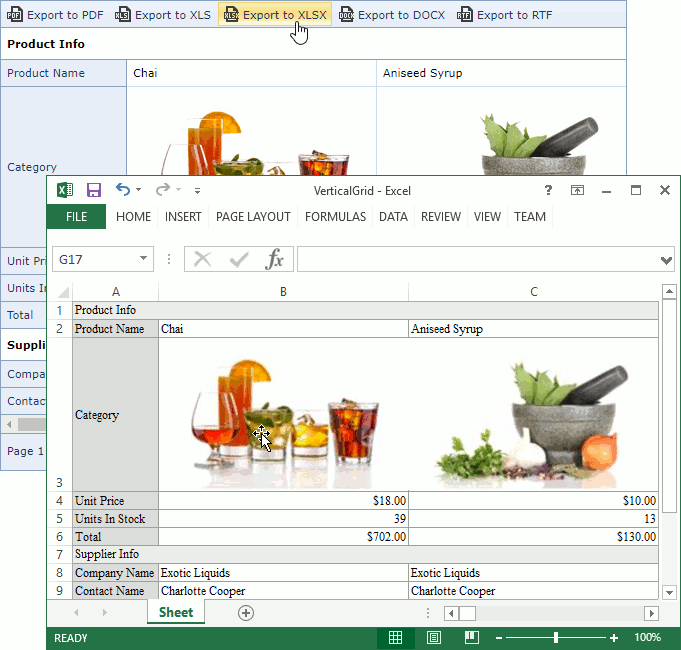This screenshot has width=681, height=650.
Task: Click the next sheet navigation arrow
Action: tap(104, 613)
